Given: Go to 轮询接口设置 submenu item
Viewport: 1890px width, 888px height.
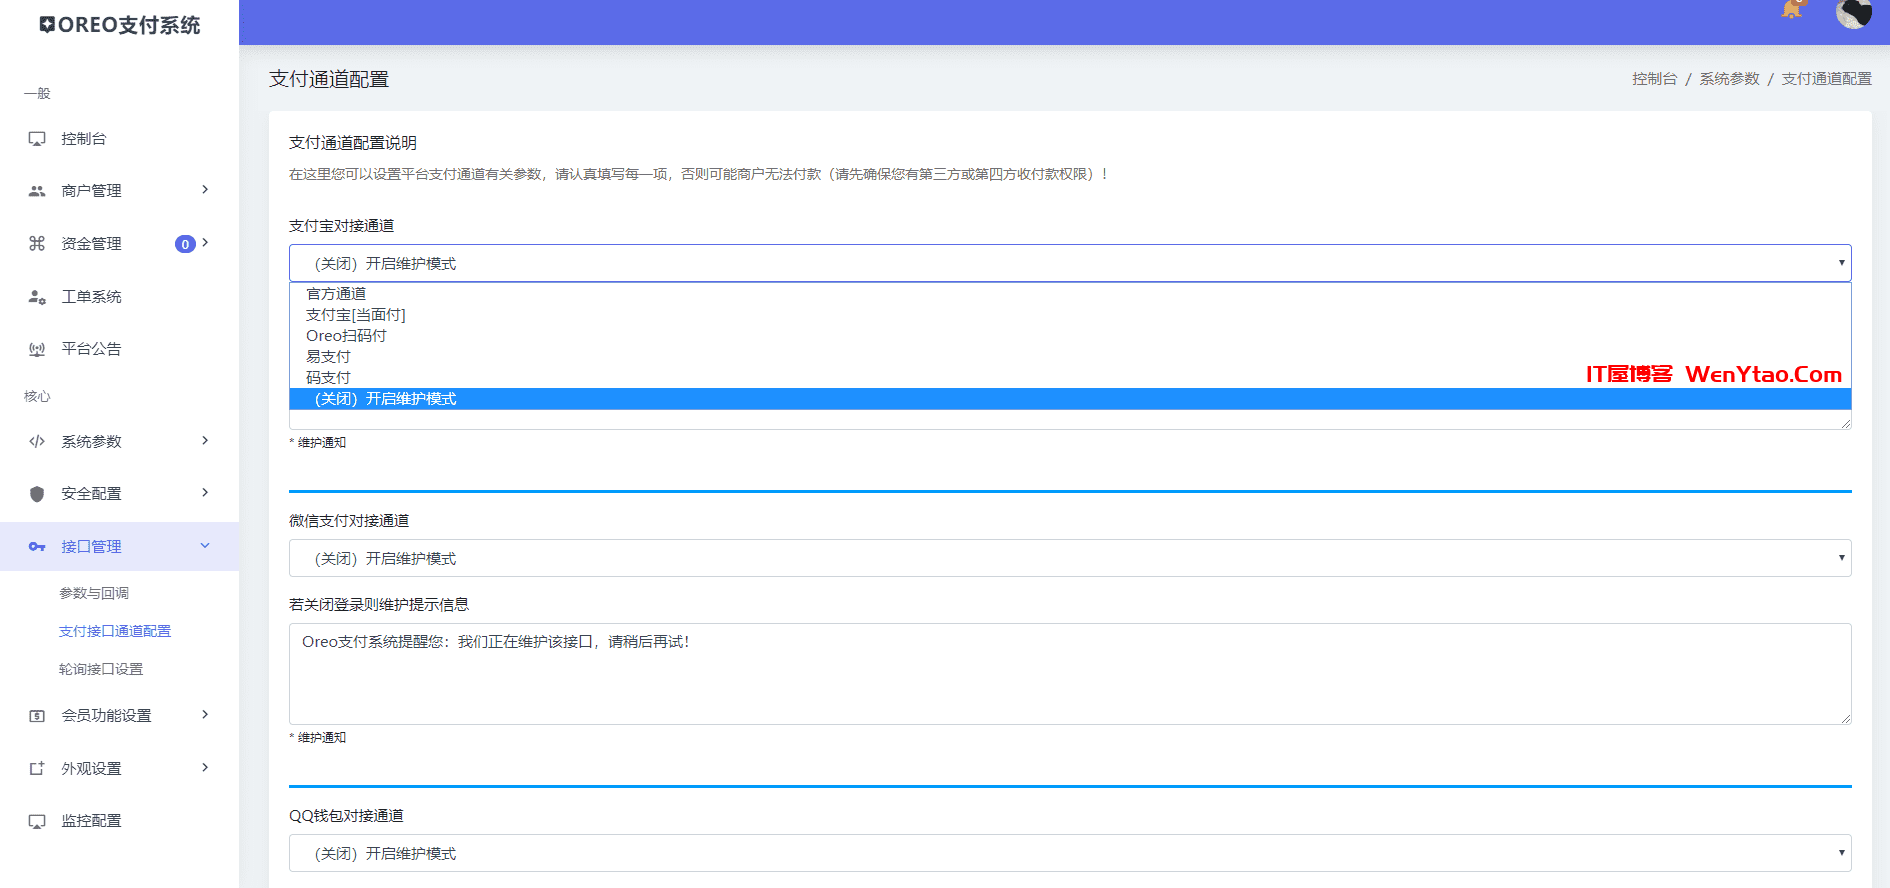Looking at the screenshot, I should 101,669.
